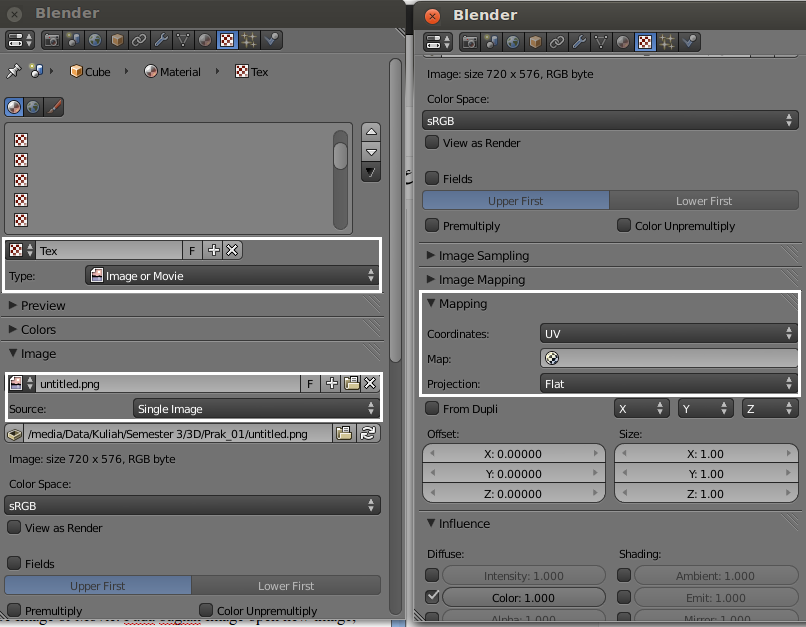
Task: Expand Colors panel
Action: click(13, 329)
